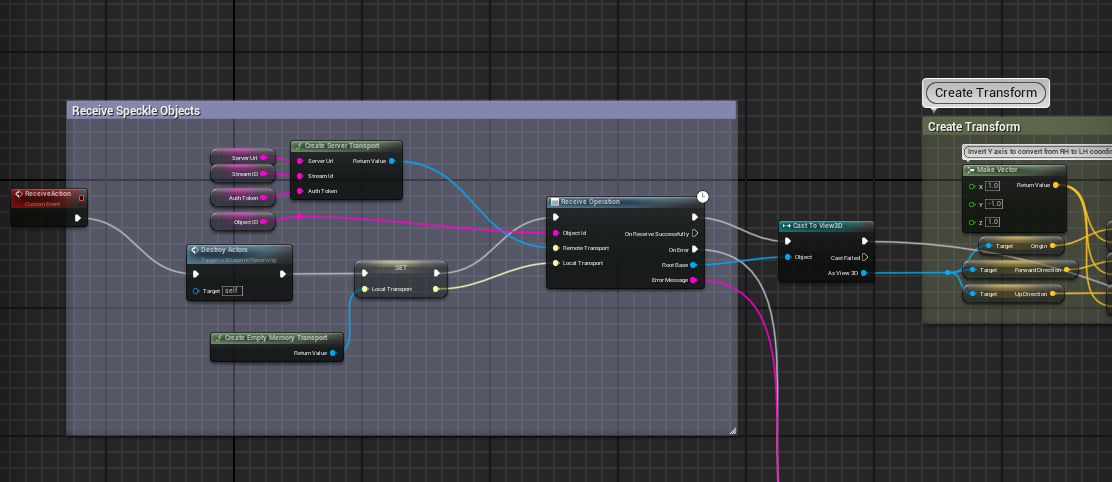Select the Object ID variable getter node
Viewport: 1112px width, 482px height.
(x=243, y=222)
